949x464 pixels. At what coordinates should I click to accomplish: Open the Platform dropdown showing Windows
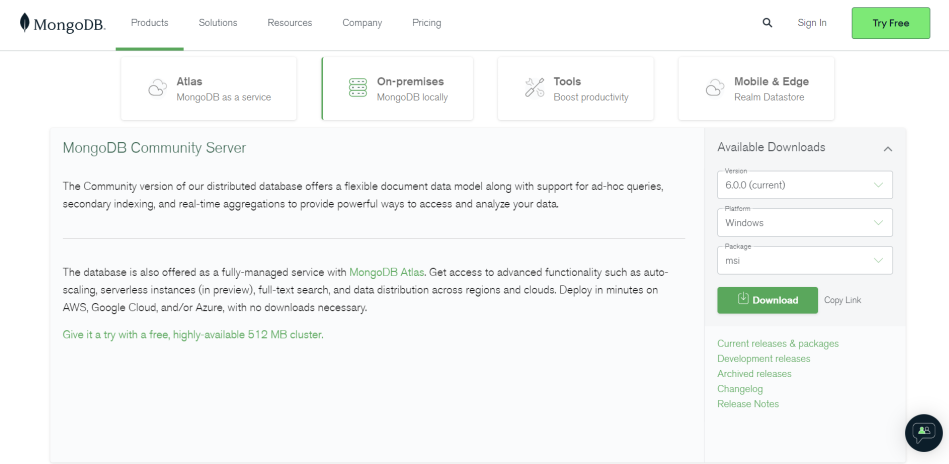[804, 223]
